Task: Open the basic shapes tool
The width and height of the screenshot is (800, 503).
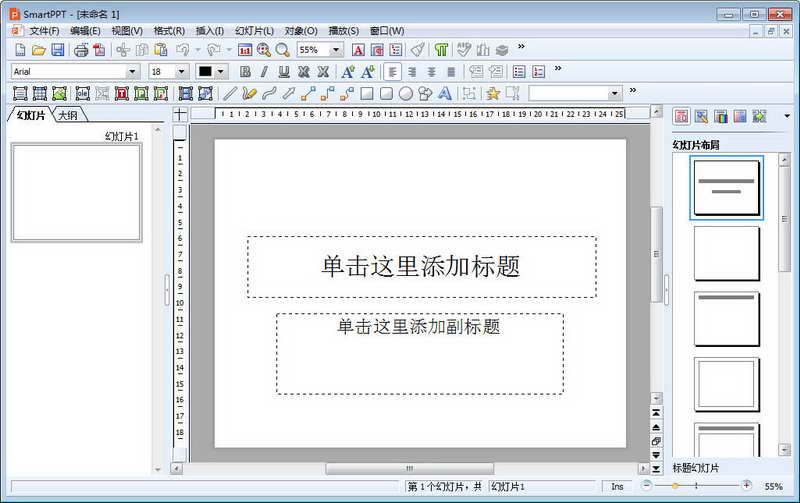Action: pos(425,93)
